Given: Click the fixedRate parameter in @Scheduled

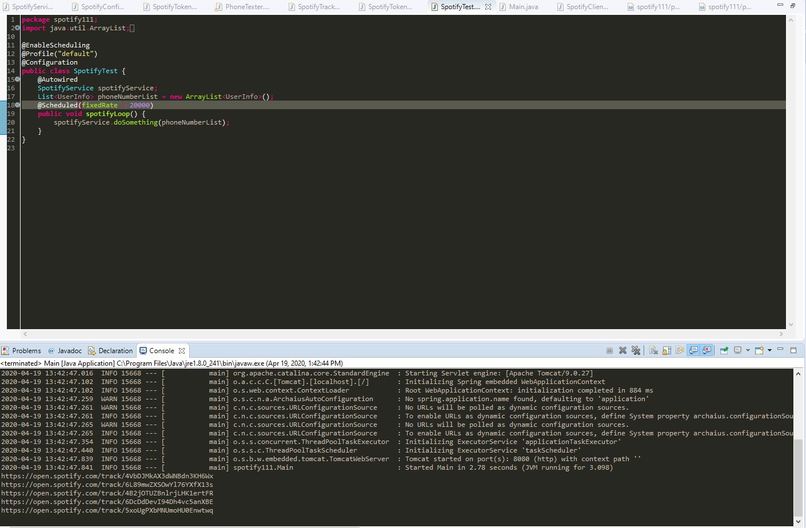Looking at the screenshot, I should [99, 105].
